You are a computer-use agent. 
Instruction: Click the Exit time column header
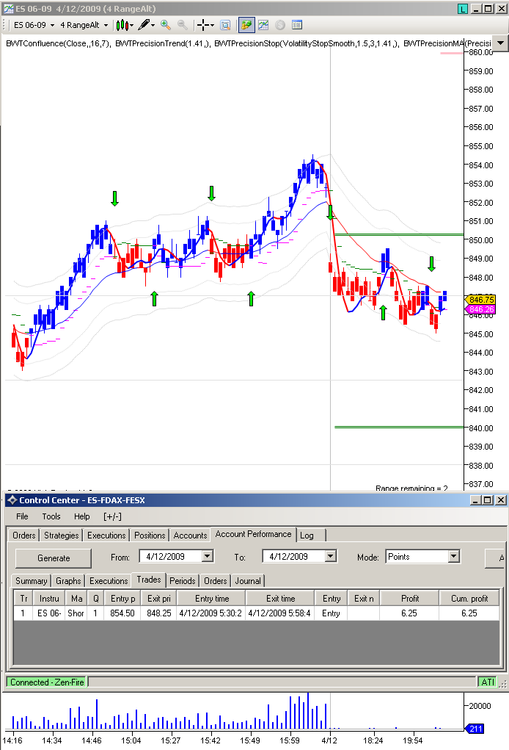(x=280, y=598)
